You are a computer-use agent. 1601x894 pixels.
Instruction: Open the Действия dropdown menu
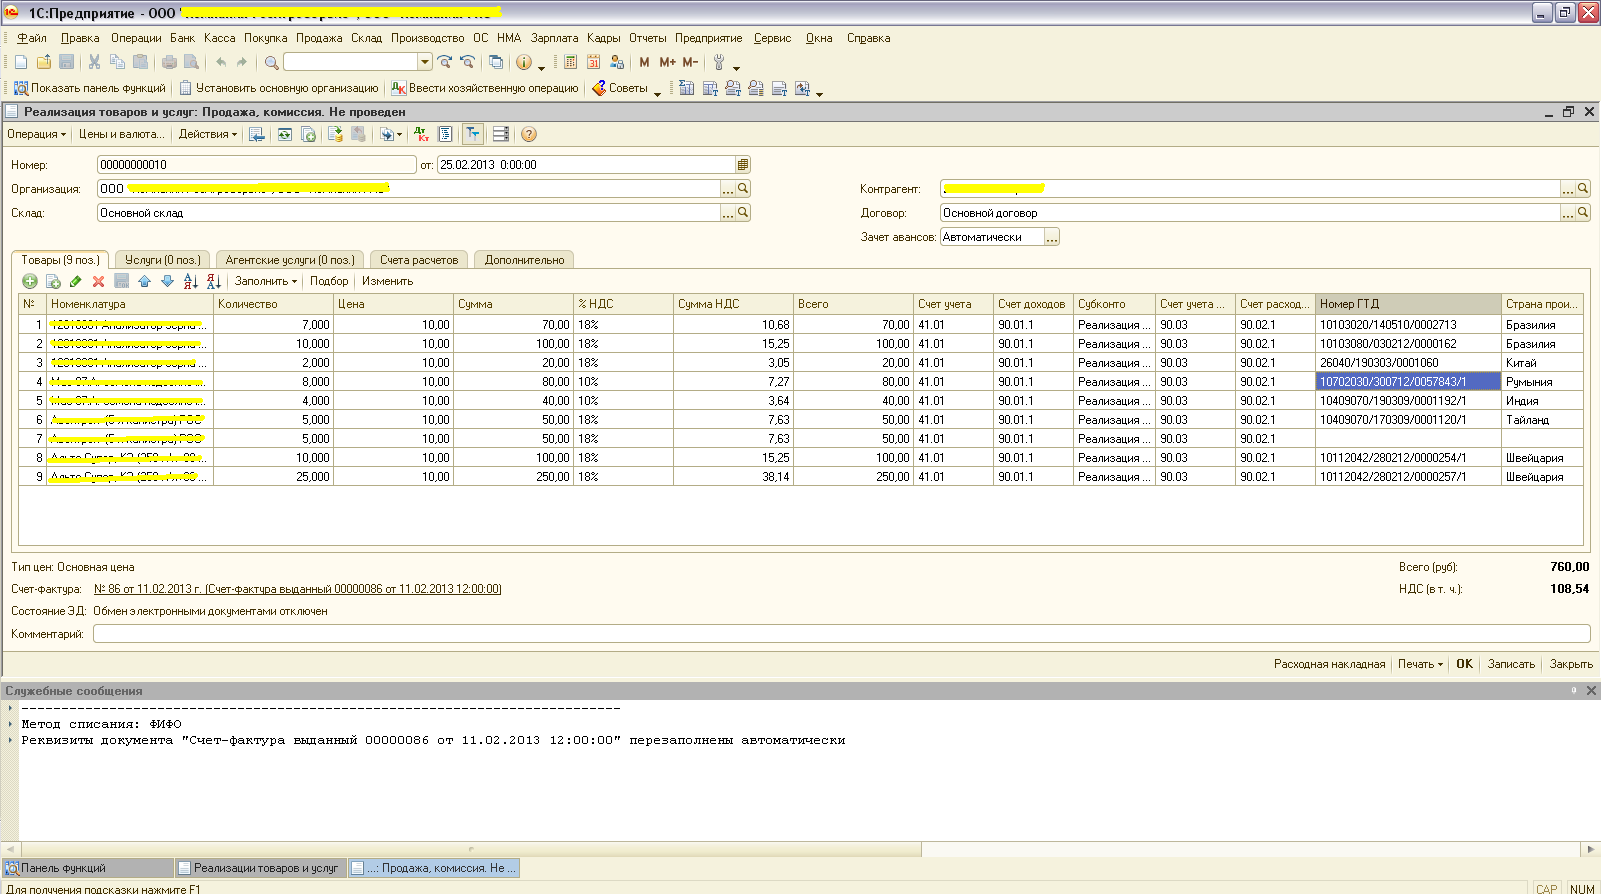tap(208, 134)
